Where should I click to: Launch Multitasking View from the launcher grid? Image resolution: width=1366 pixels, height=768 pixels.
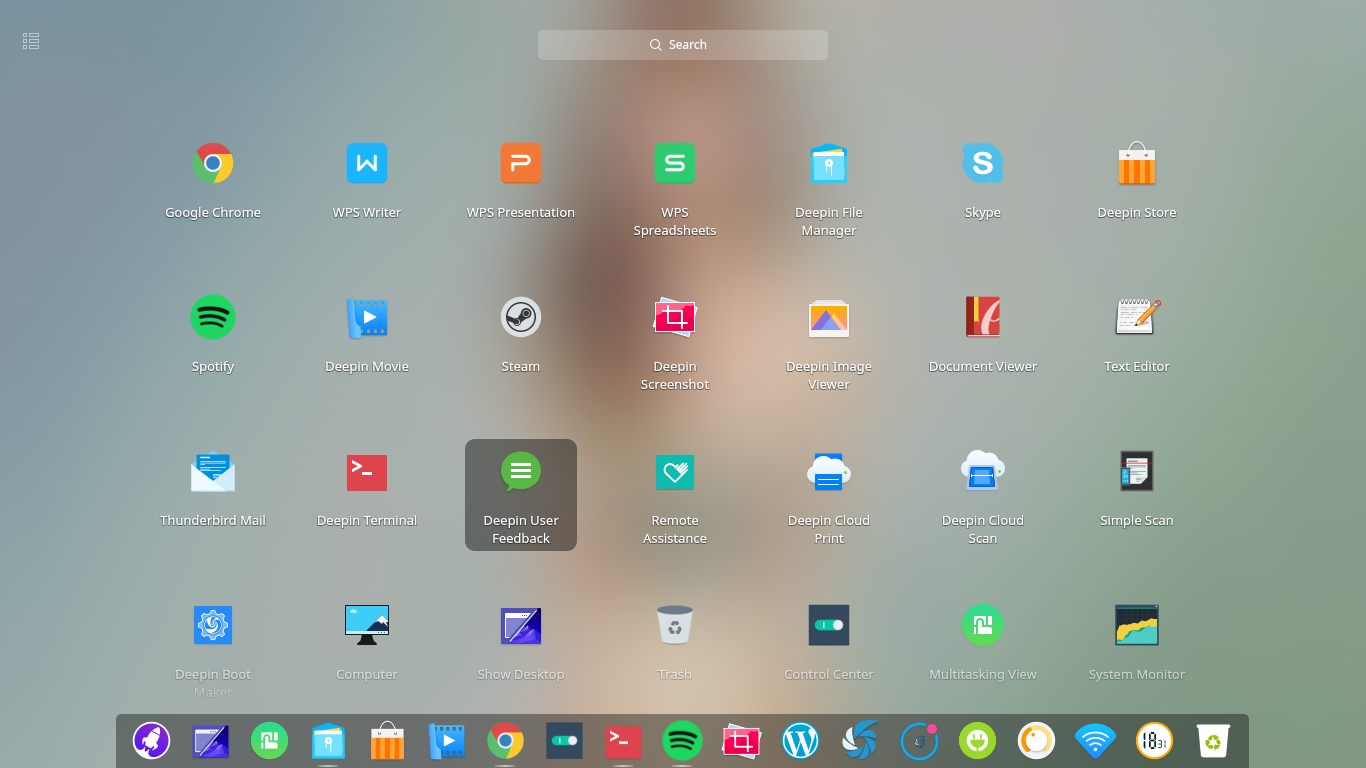click(x=983, y=625)
